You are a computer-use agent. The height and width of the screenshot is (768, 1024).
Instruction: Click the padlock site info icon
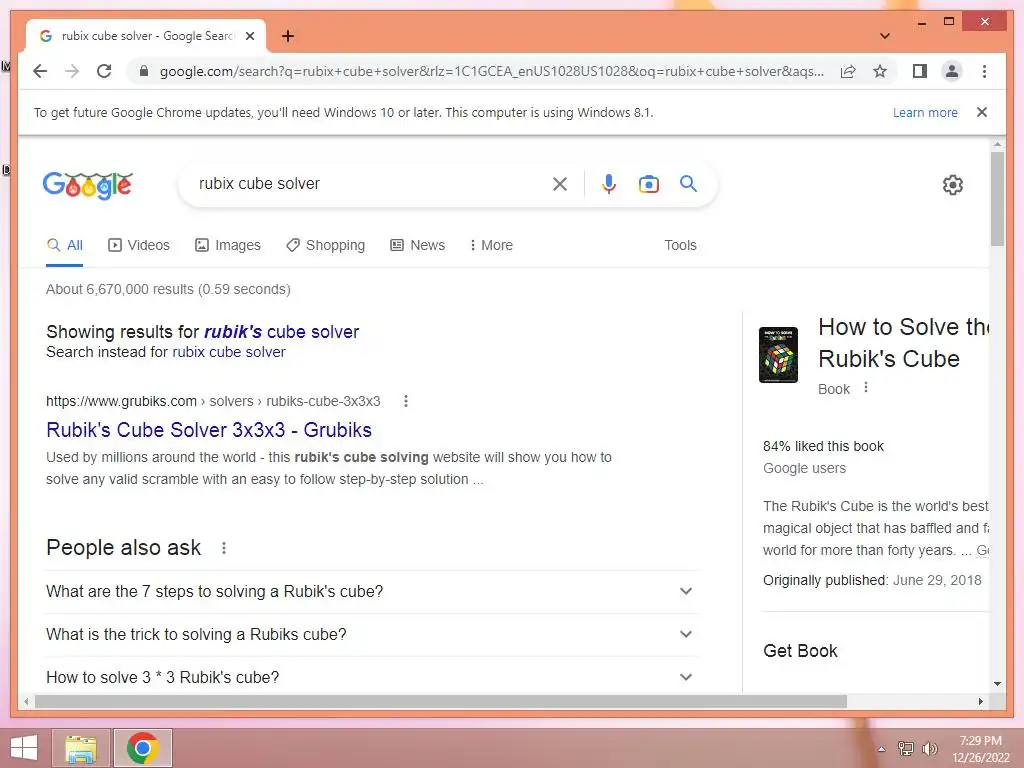click(x=144, y=71)
